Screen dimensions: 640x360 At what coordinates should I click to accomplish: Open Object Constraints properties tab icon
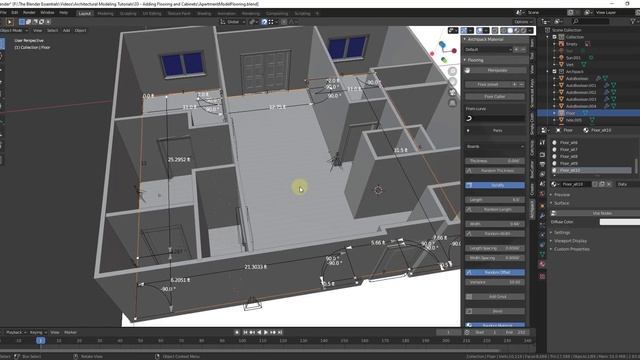click(x=542, y=245)
